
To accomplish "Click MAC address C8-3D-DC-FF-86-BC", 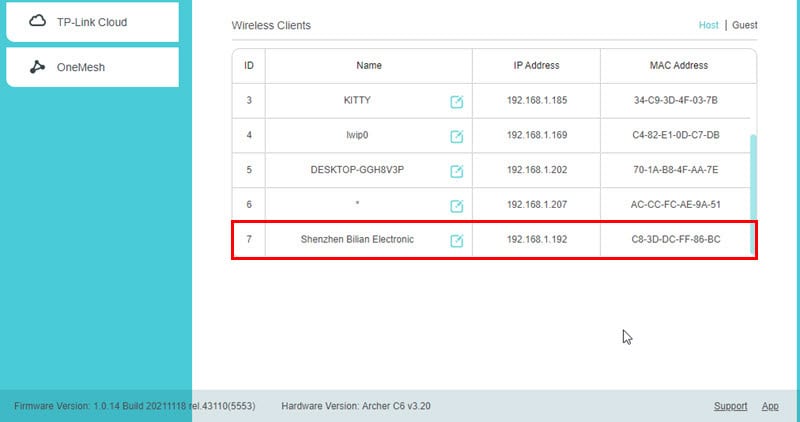I will [676, 239].
